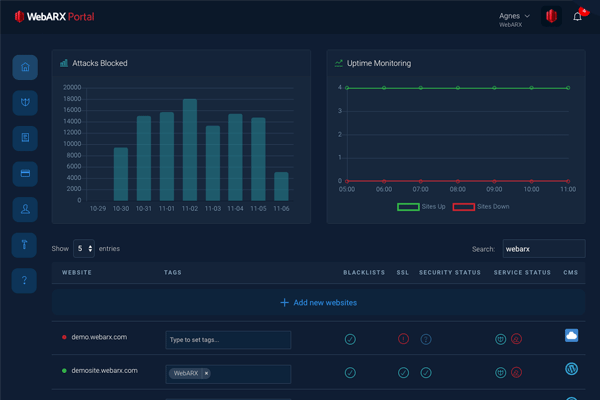Viewport: 600px width, 400px height.
Task: Click the red status dot of demo.webarx.com
Action: [64, 337]
